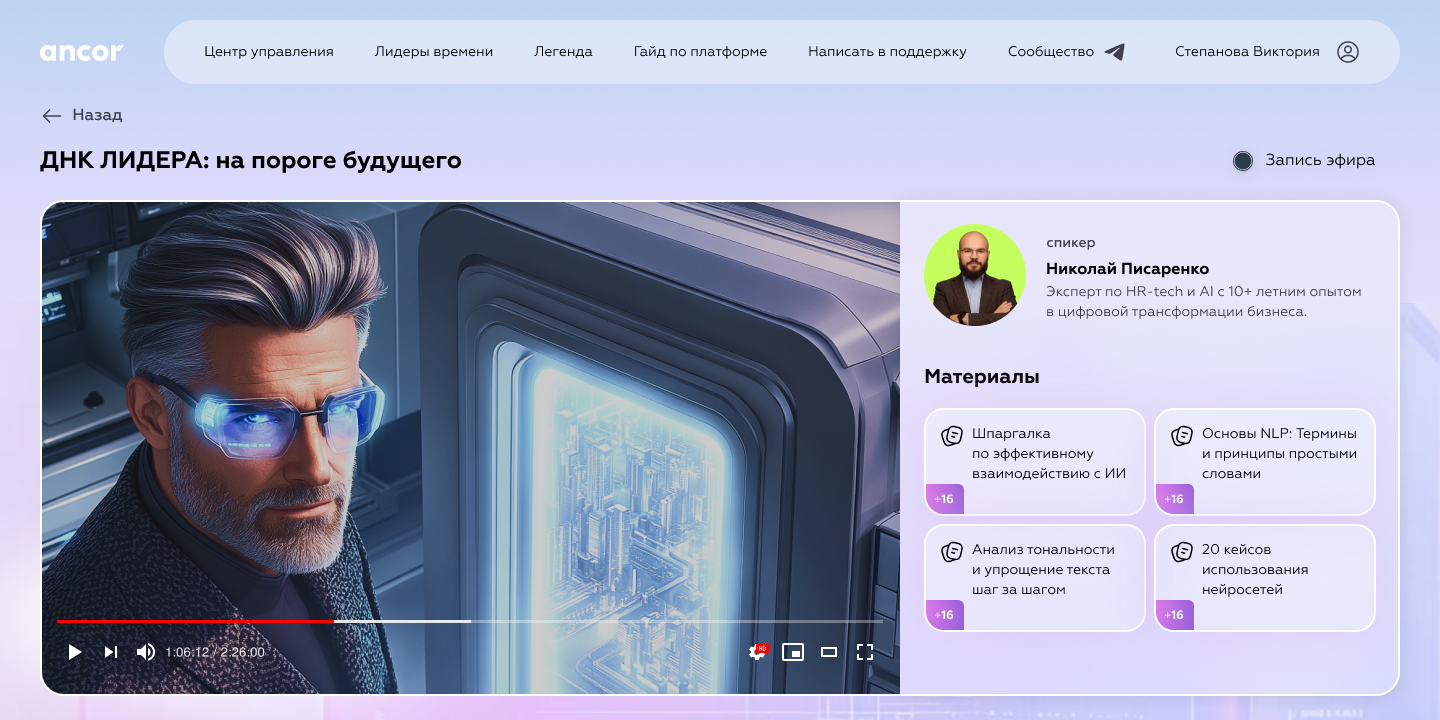Go to Лидеры времени page
1440x720 pixels.
(434, 52)
